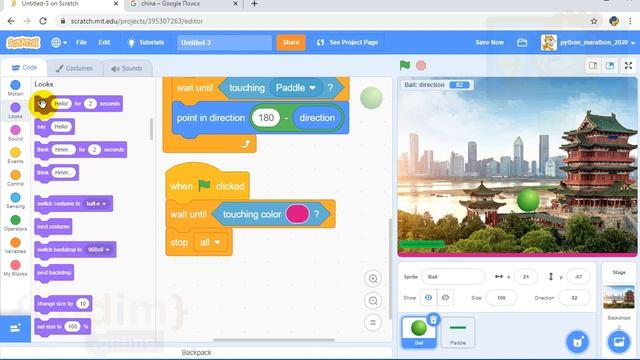
Task: Zoom out the code workspace
Action: [373, 301]
